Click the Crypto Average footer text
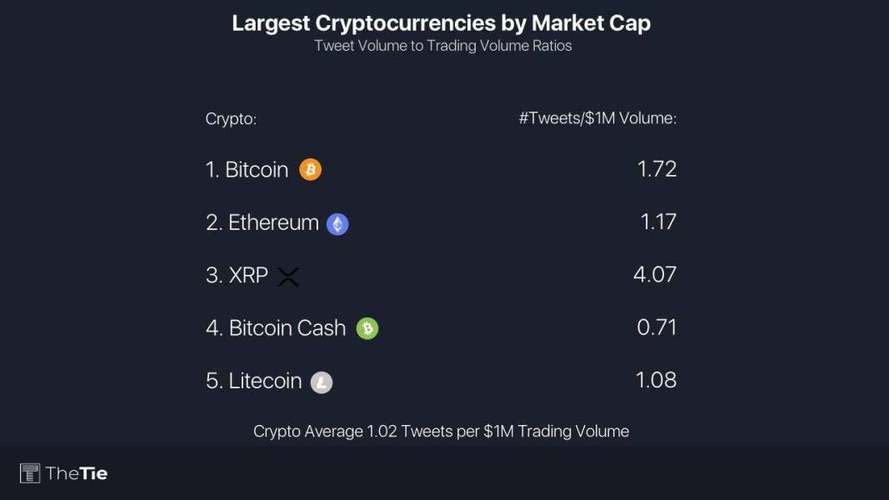Image resolution: width=889 pixels, height=500 pixels. point(441,432)
